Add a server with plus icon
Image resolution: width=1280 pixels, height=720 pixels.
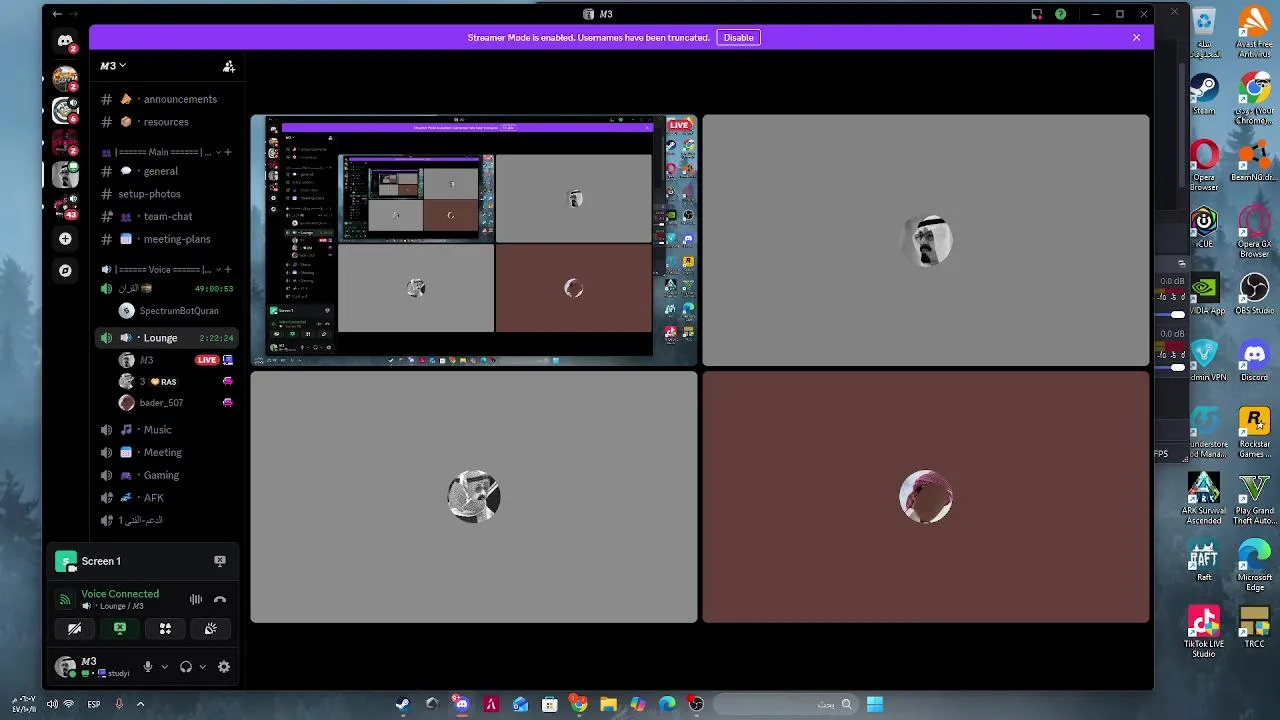pyautogui.click(x=65, y=239)
